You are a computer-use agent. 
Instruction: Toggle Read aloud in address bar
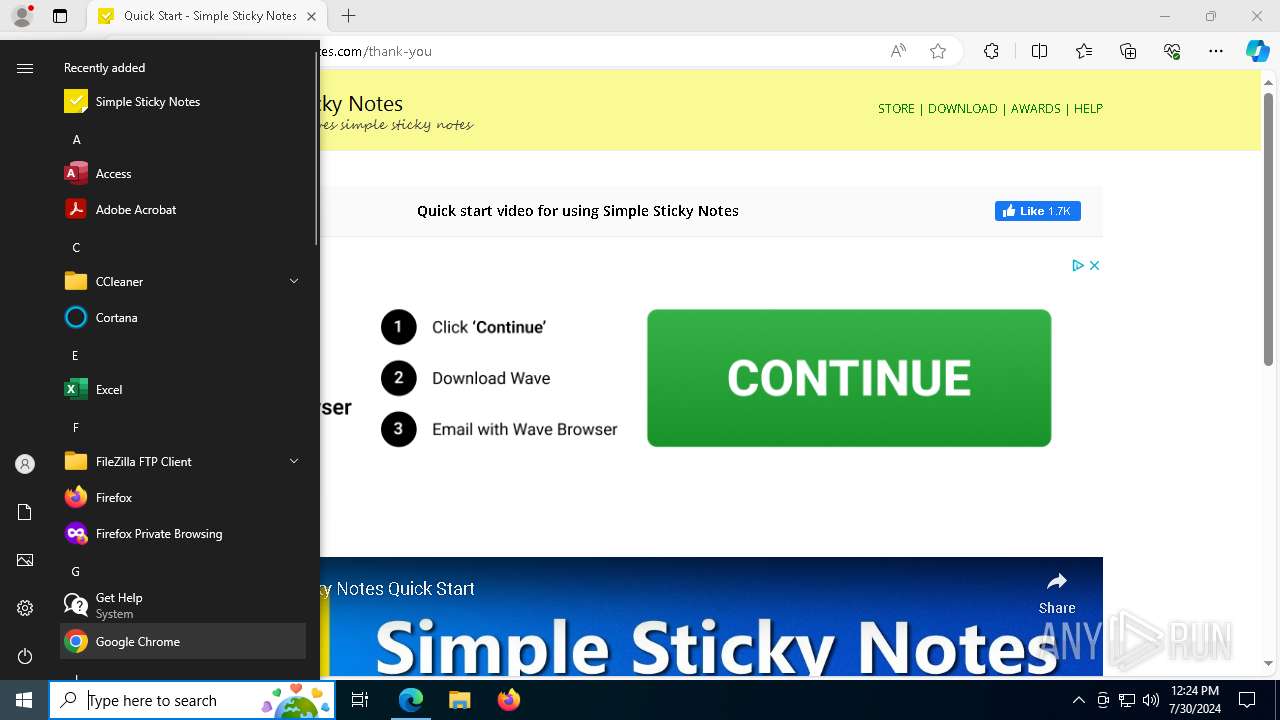coord(898,51)
